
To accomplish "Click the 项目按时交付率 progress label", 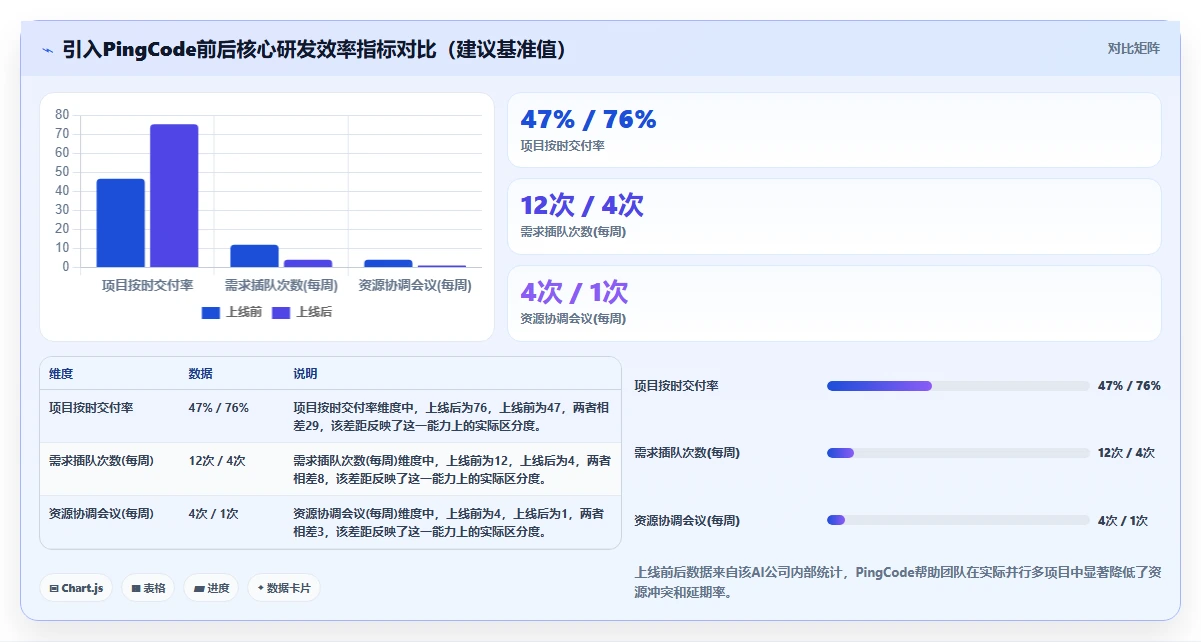I will tap(677, 386).
